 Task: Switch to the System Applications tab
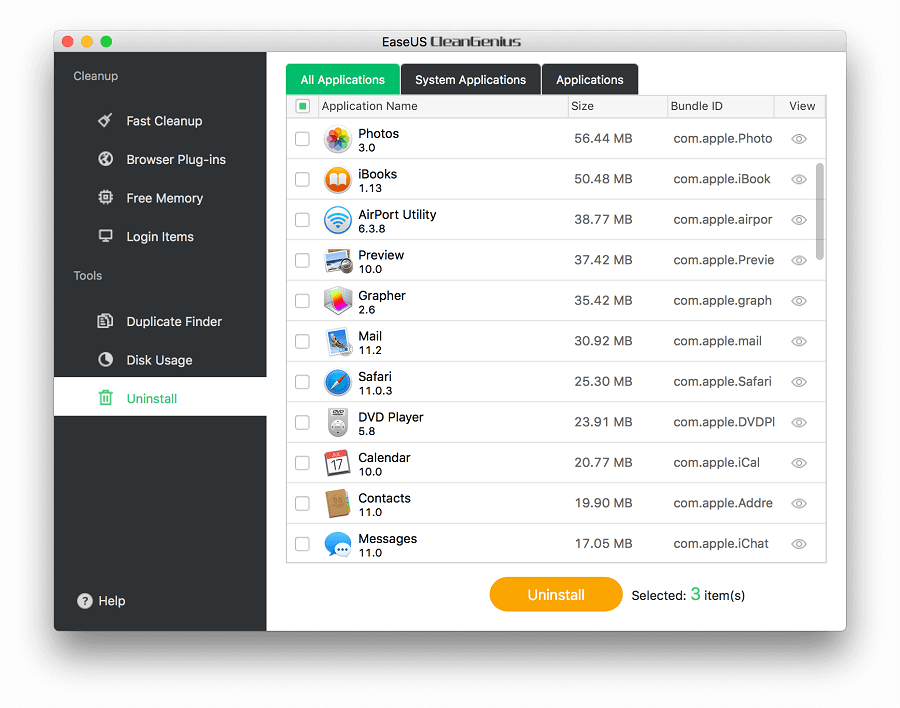471,79
